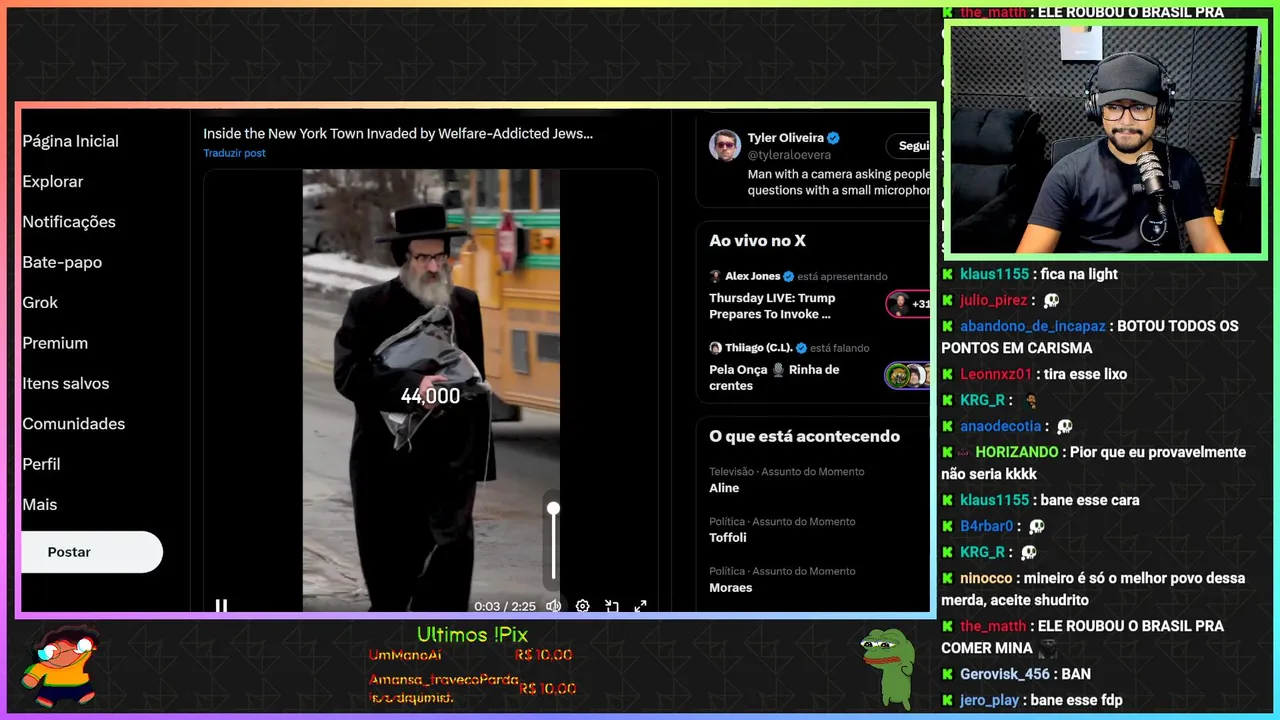Click the speaker avatars beside Pela Onça
The height and width of the screenshot is (720, 1280).
coord(908,376)
